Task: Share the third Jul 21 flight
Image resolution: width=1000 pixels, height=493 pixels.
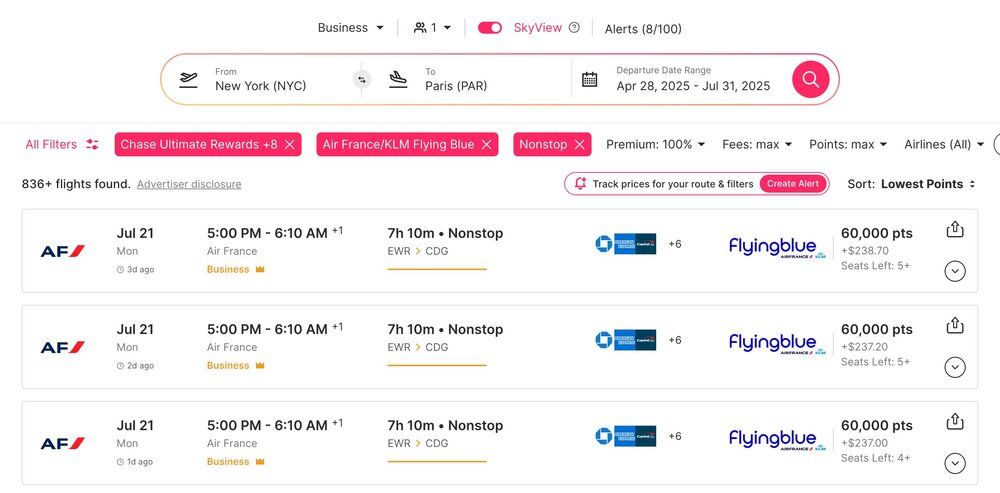Action: (x=955, y=422)
